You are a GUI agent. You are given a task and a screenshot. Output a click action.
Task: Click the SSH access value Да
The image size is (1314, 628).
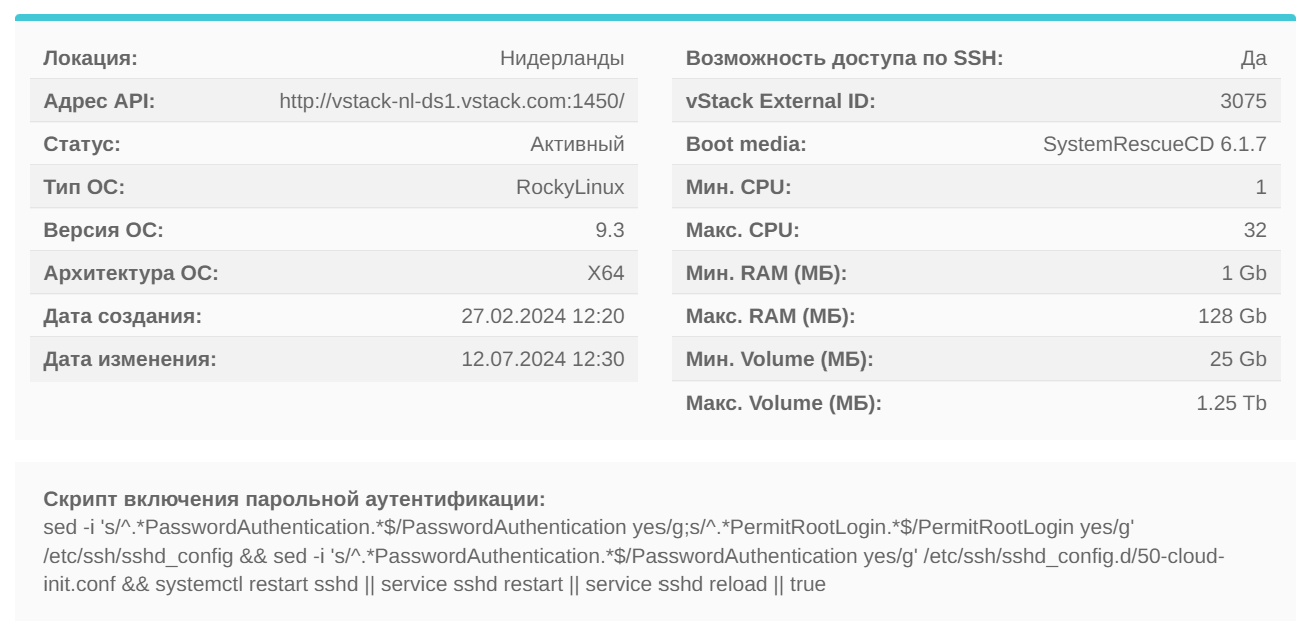(x=1254, y=58)
